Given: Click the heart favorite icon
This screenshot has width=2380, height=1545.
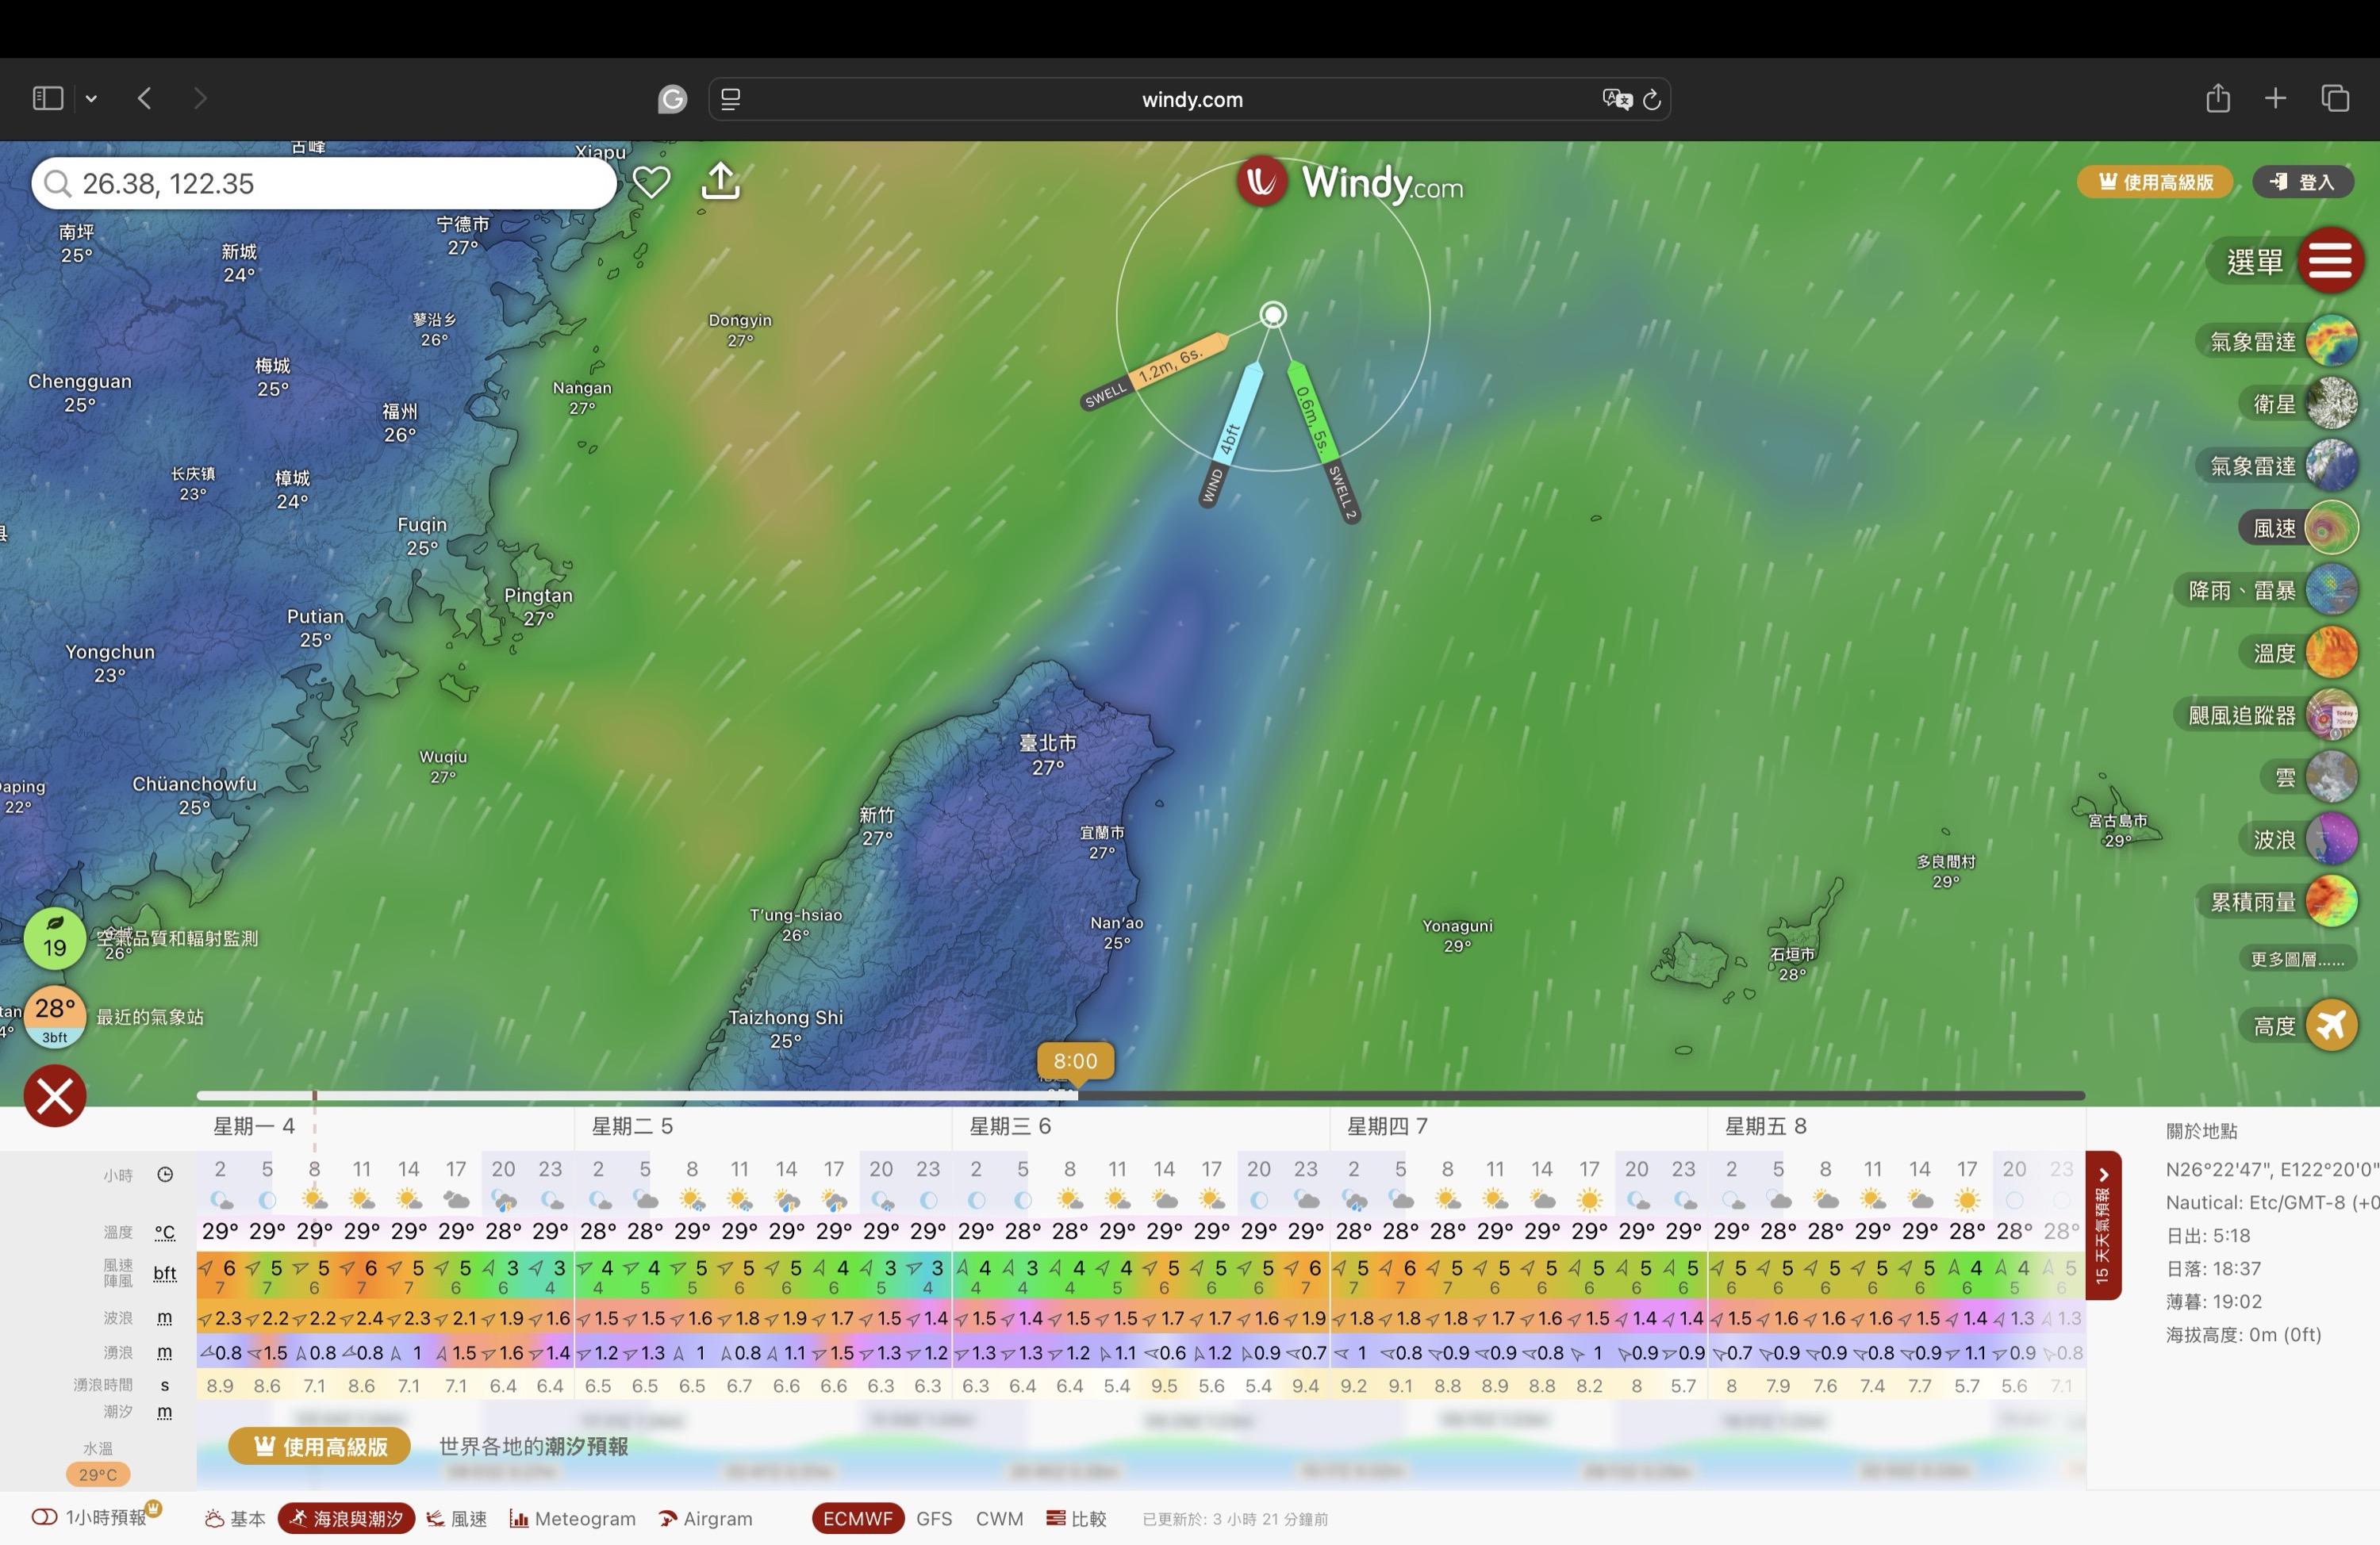Looking at the screenshot, I should [651, 182].
